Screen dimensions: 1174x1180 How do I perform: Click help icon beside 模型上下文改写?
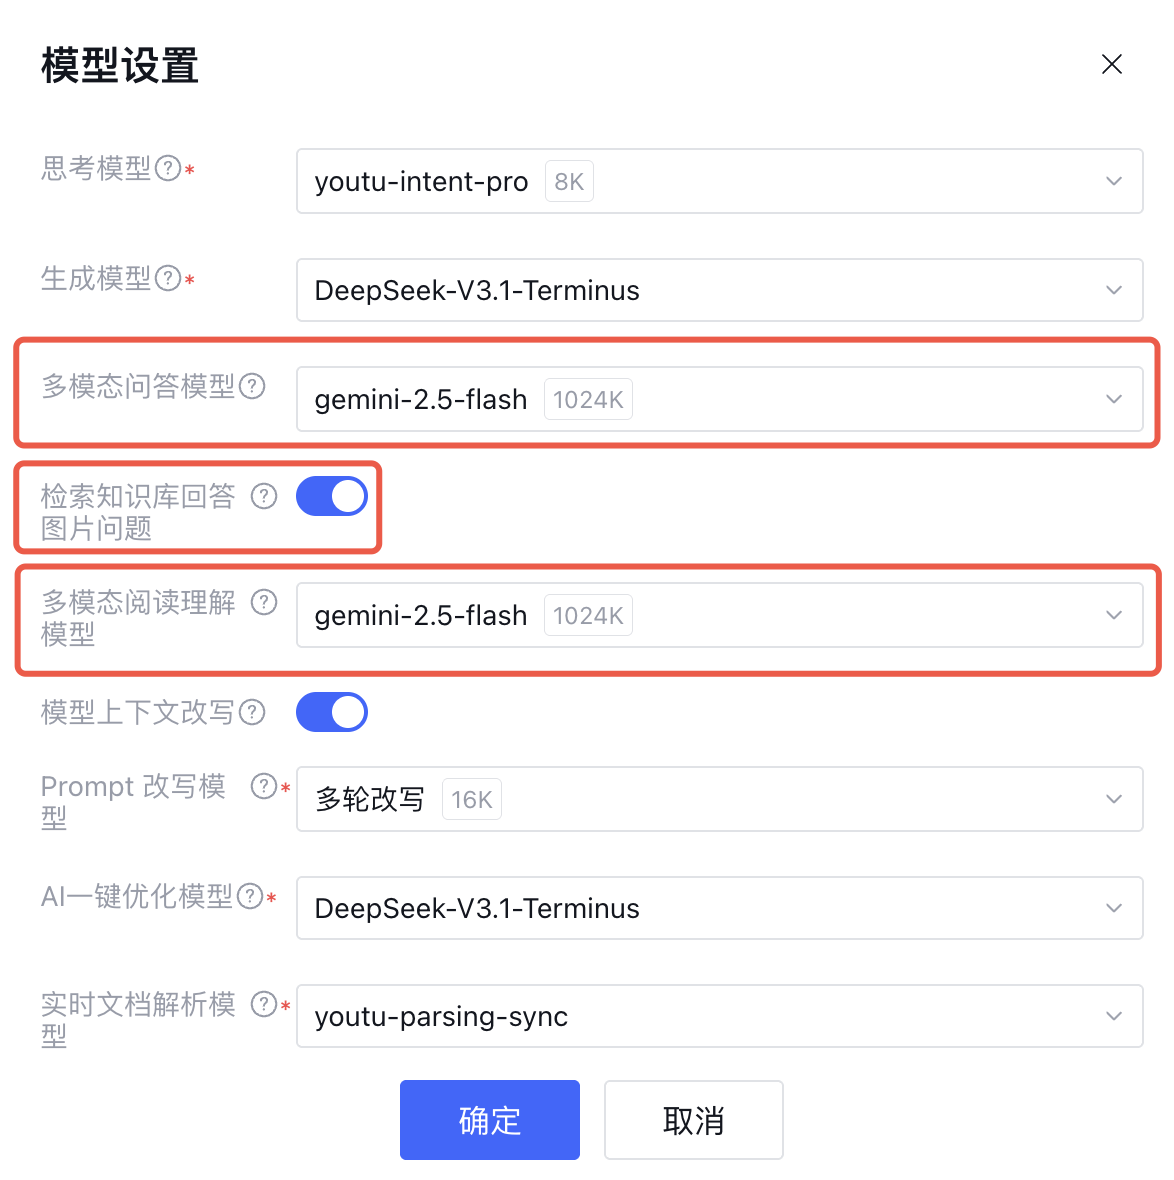[x=252, y=712]
